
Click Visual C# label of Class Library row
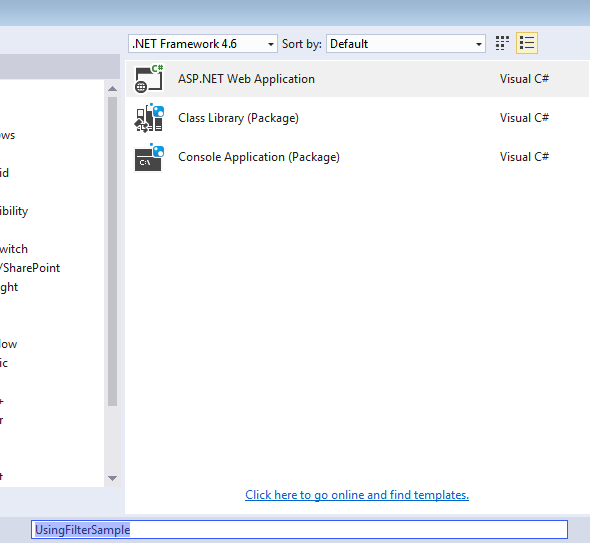click(524, 118)
